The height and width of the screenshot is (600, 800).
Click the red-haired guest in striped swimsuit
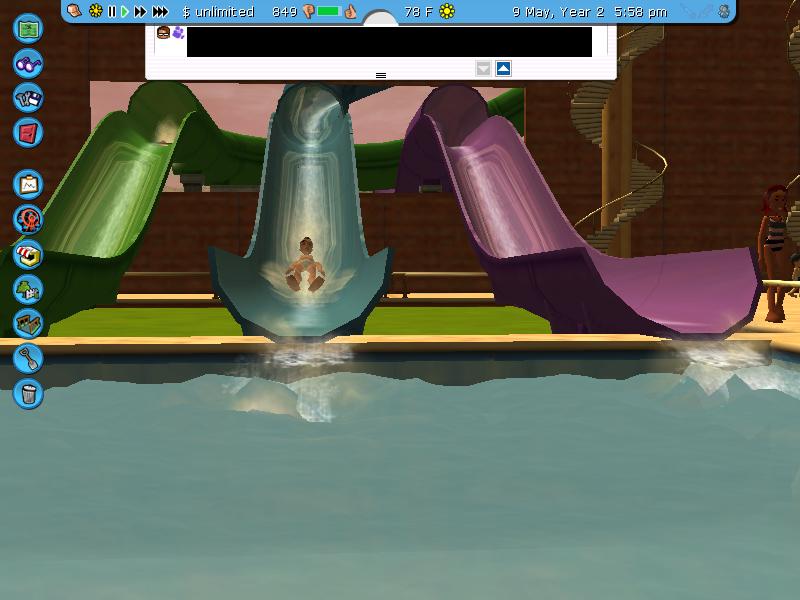pyautogui.click(x=775, y=254)
